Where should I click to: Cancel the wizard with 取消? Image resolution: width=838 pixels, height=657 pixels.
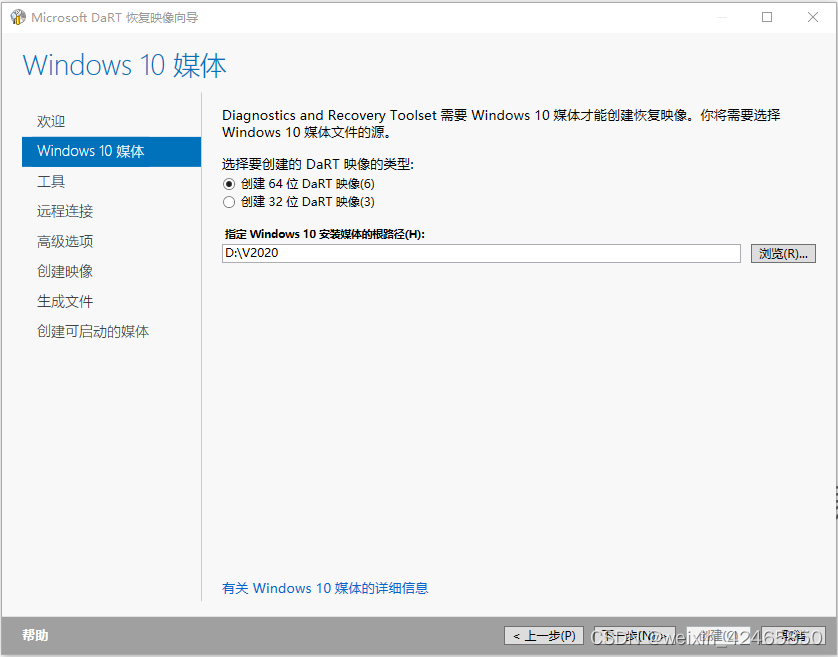point(791,635)
